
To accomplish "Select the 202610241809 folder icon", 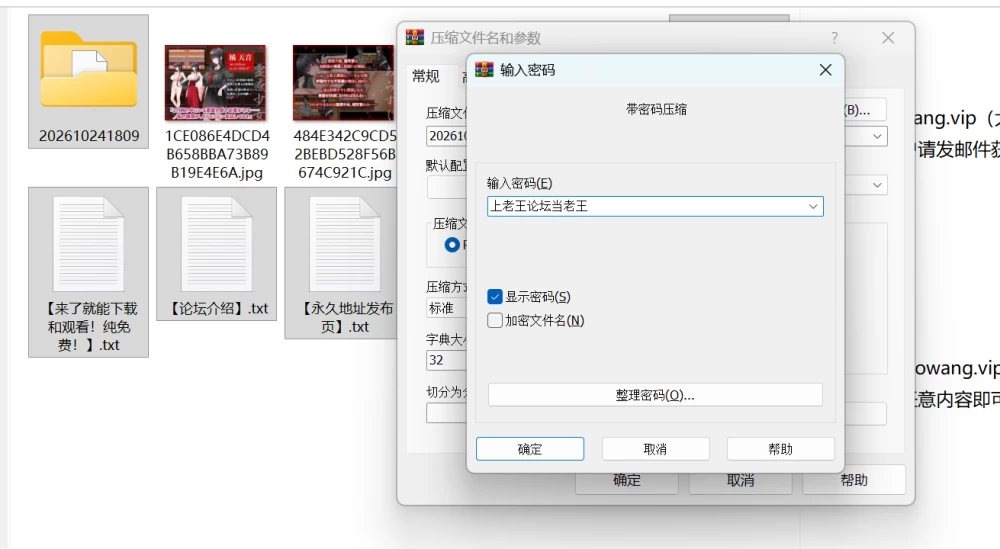I will [x=89, y=70].
